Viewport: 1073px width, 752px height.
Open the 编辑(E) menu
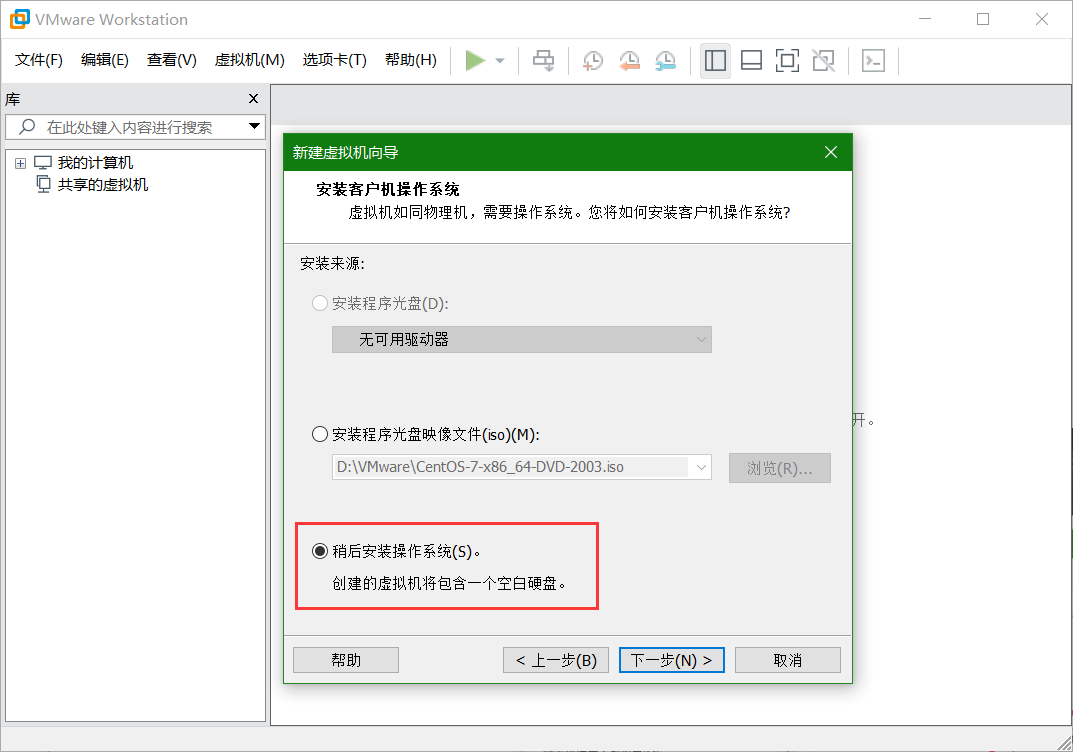coord(105,60)
